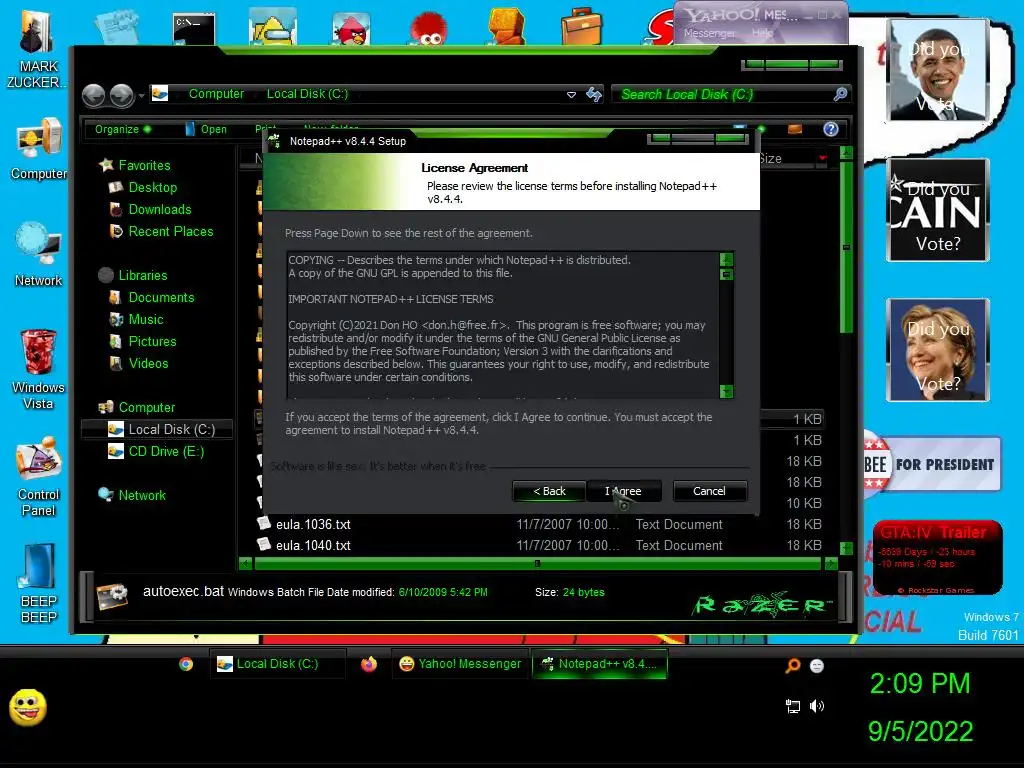Select the eula.1036.txt file
1024x768 pixels.
[x=313, y=524]
